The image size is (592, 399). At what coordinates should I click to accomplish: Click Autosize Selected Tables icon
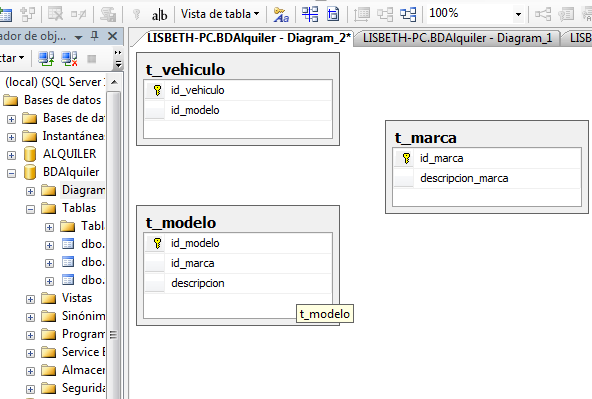[x=362, y=14]
